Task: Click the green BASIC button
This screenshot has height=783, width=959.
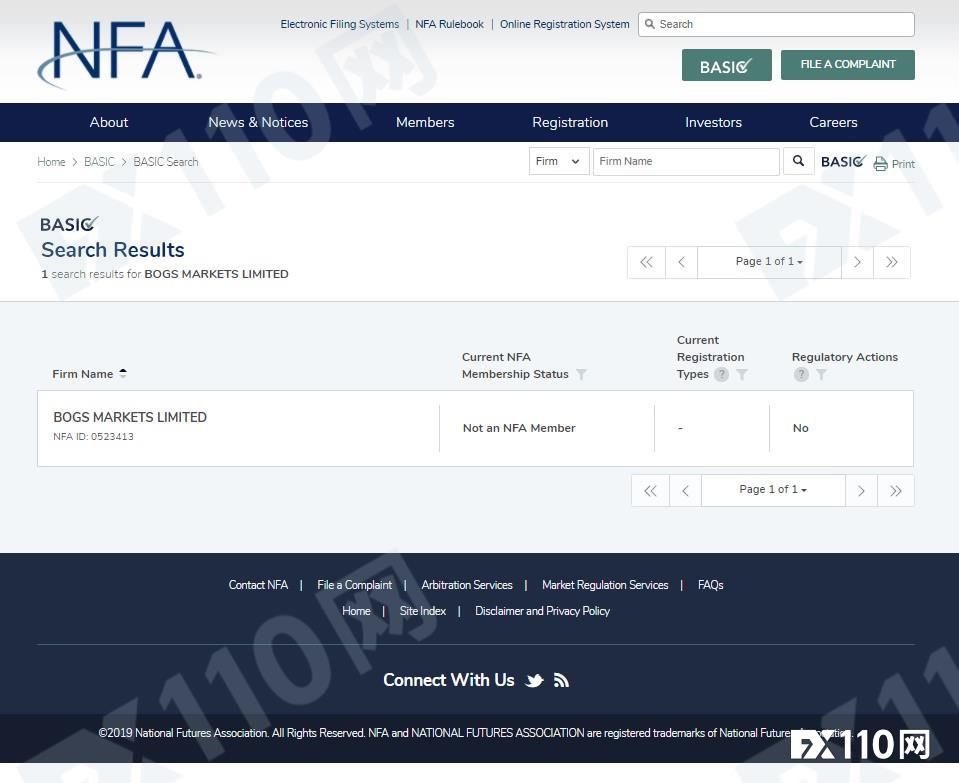Action: click(727, 65)
